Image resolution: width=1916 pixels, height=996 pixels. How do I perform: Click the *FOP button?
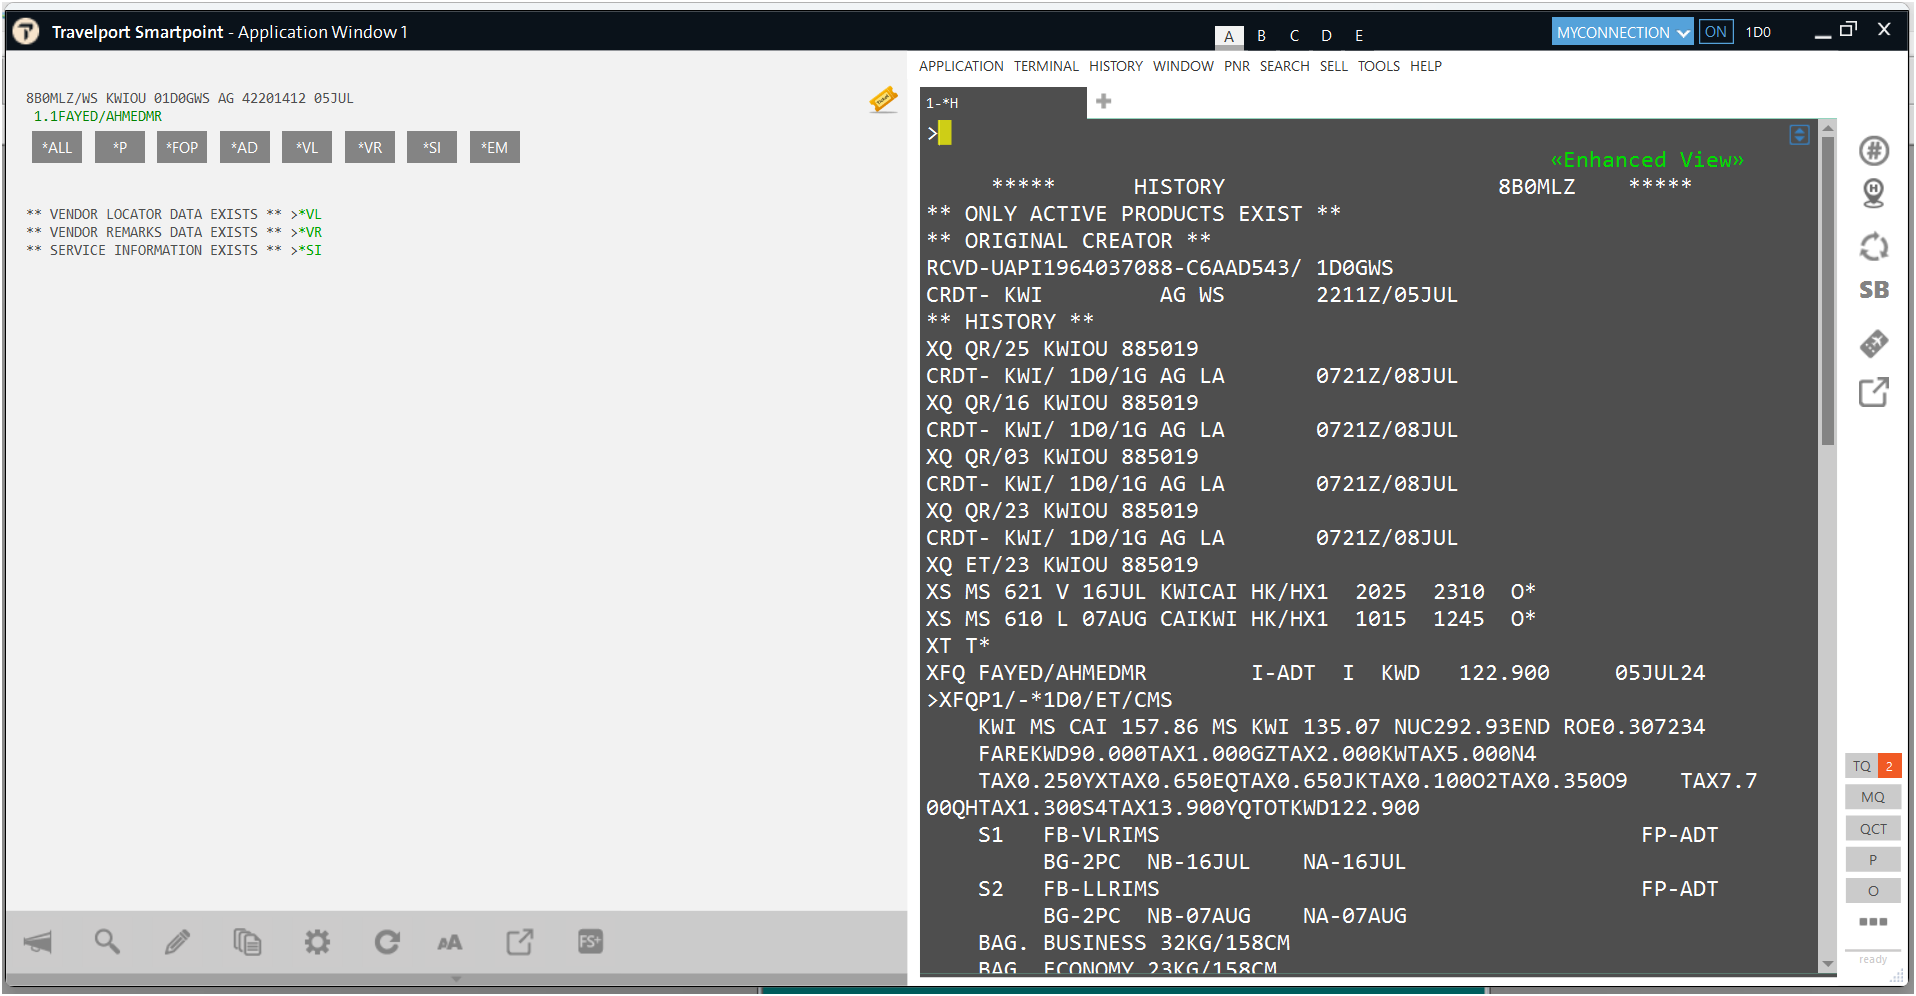click(x=182, y=147)
